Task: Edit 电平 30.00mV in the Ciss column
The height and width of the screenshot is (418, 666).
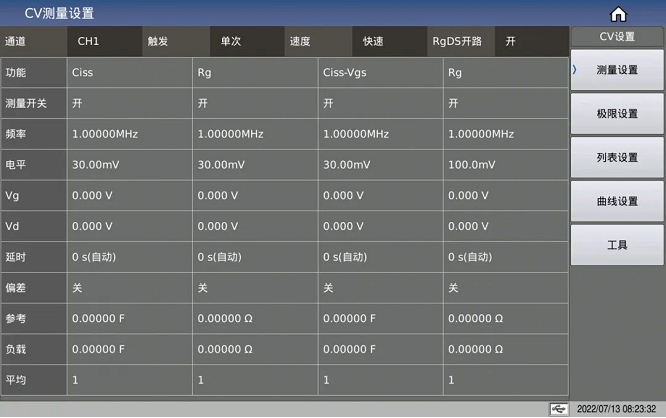Action: pos(130,165)
